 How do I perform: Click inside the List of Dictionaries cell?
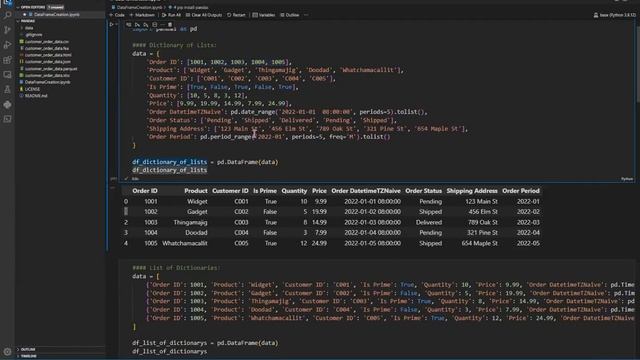(376, 309)
